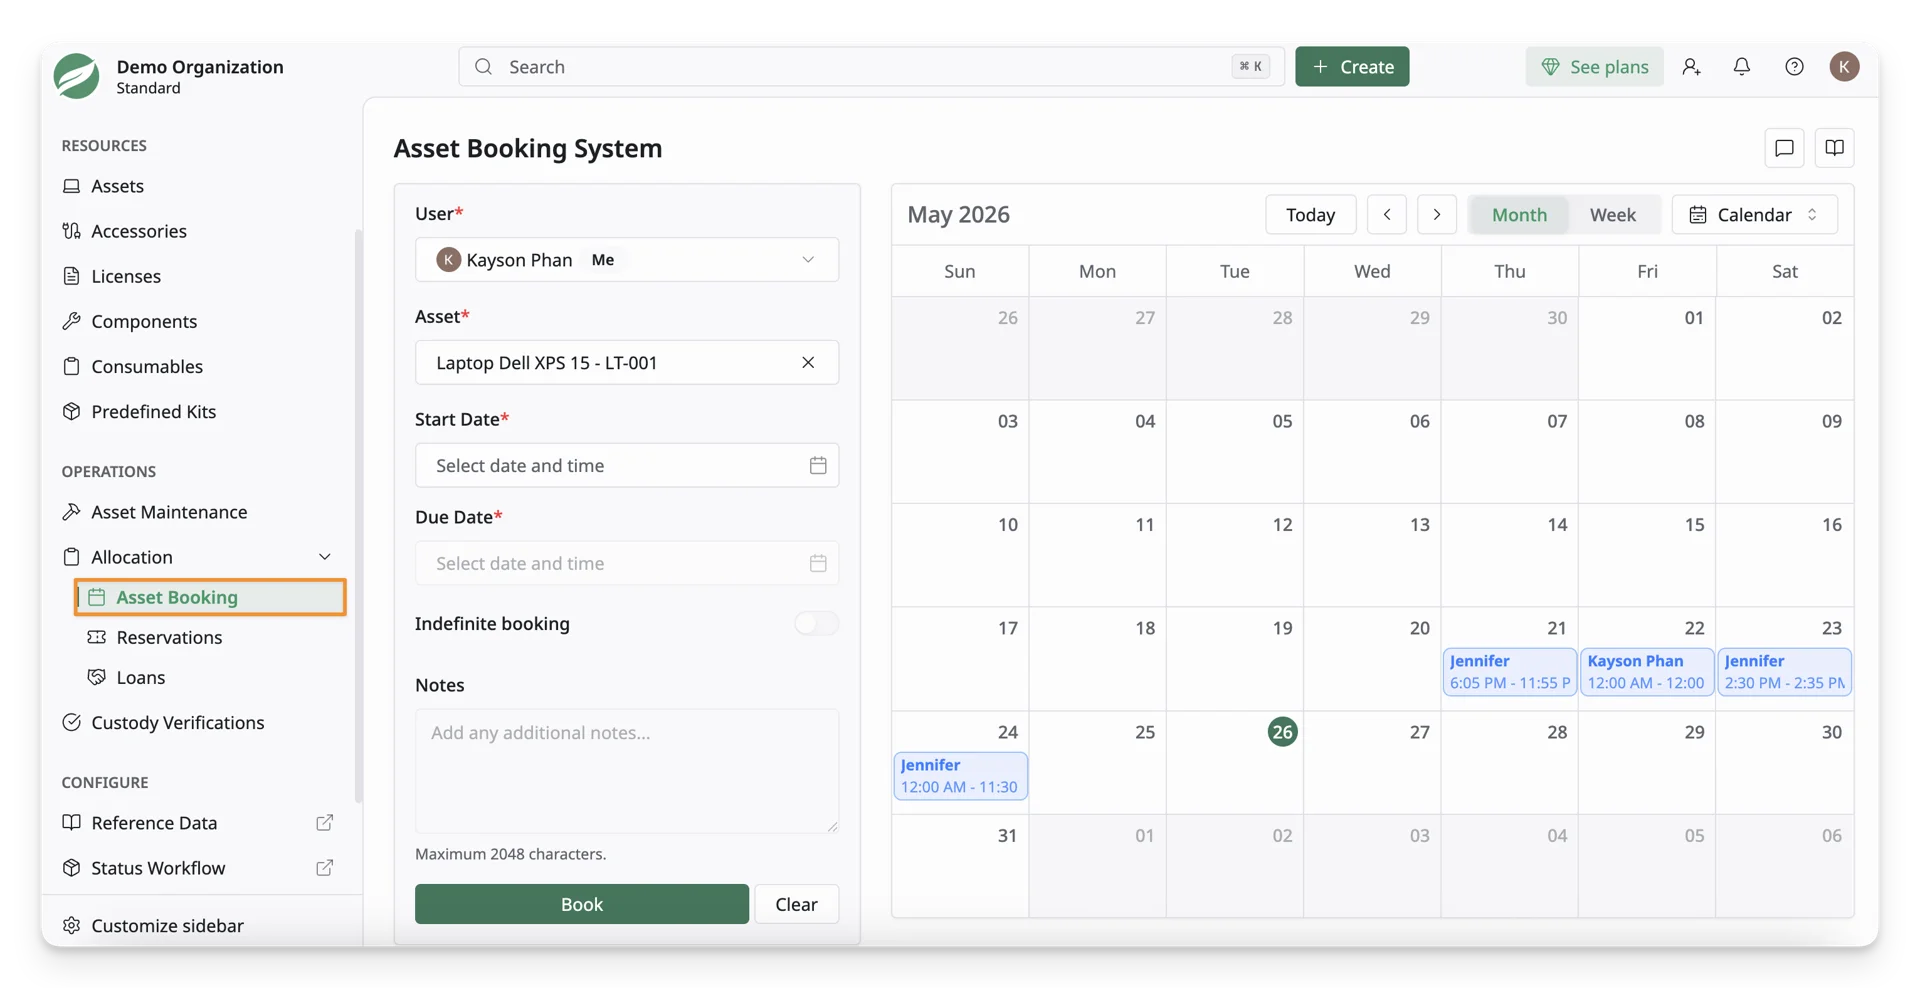Screen dimensions: 1920x988
Task: Click Status Workflow sidebar item
Action: tap(158, 867)
